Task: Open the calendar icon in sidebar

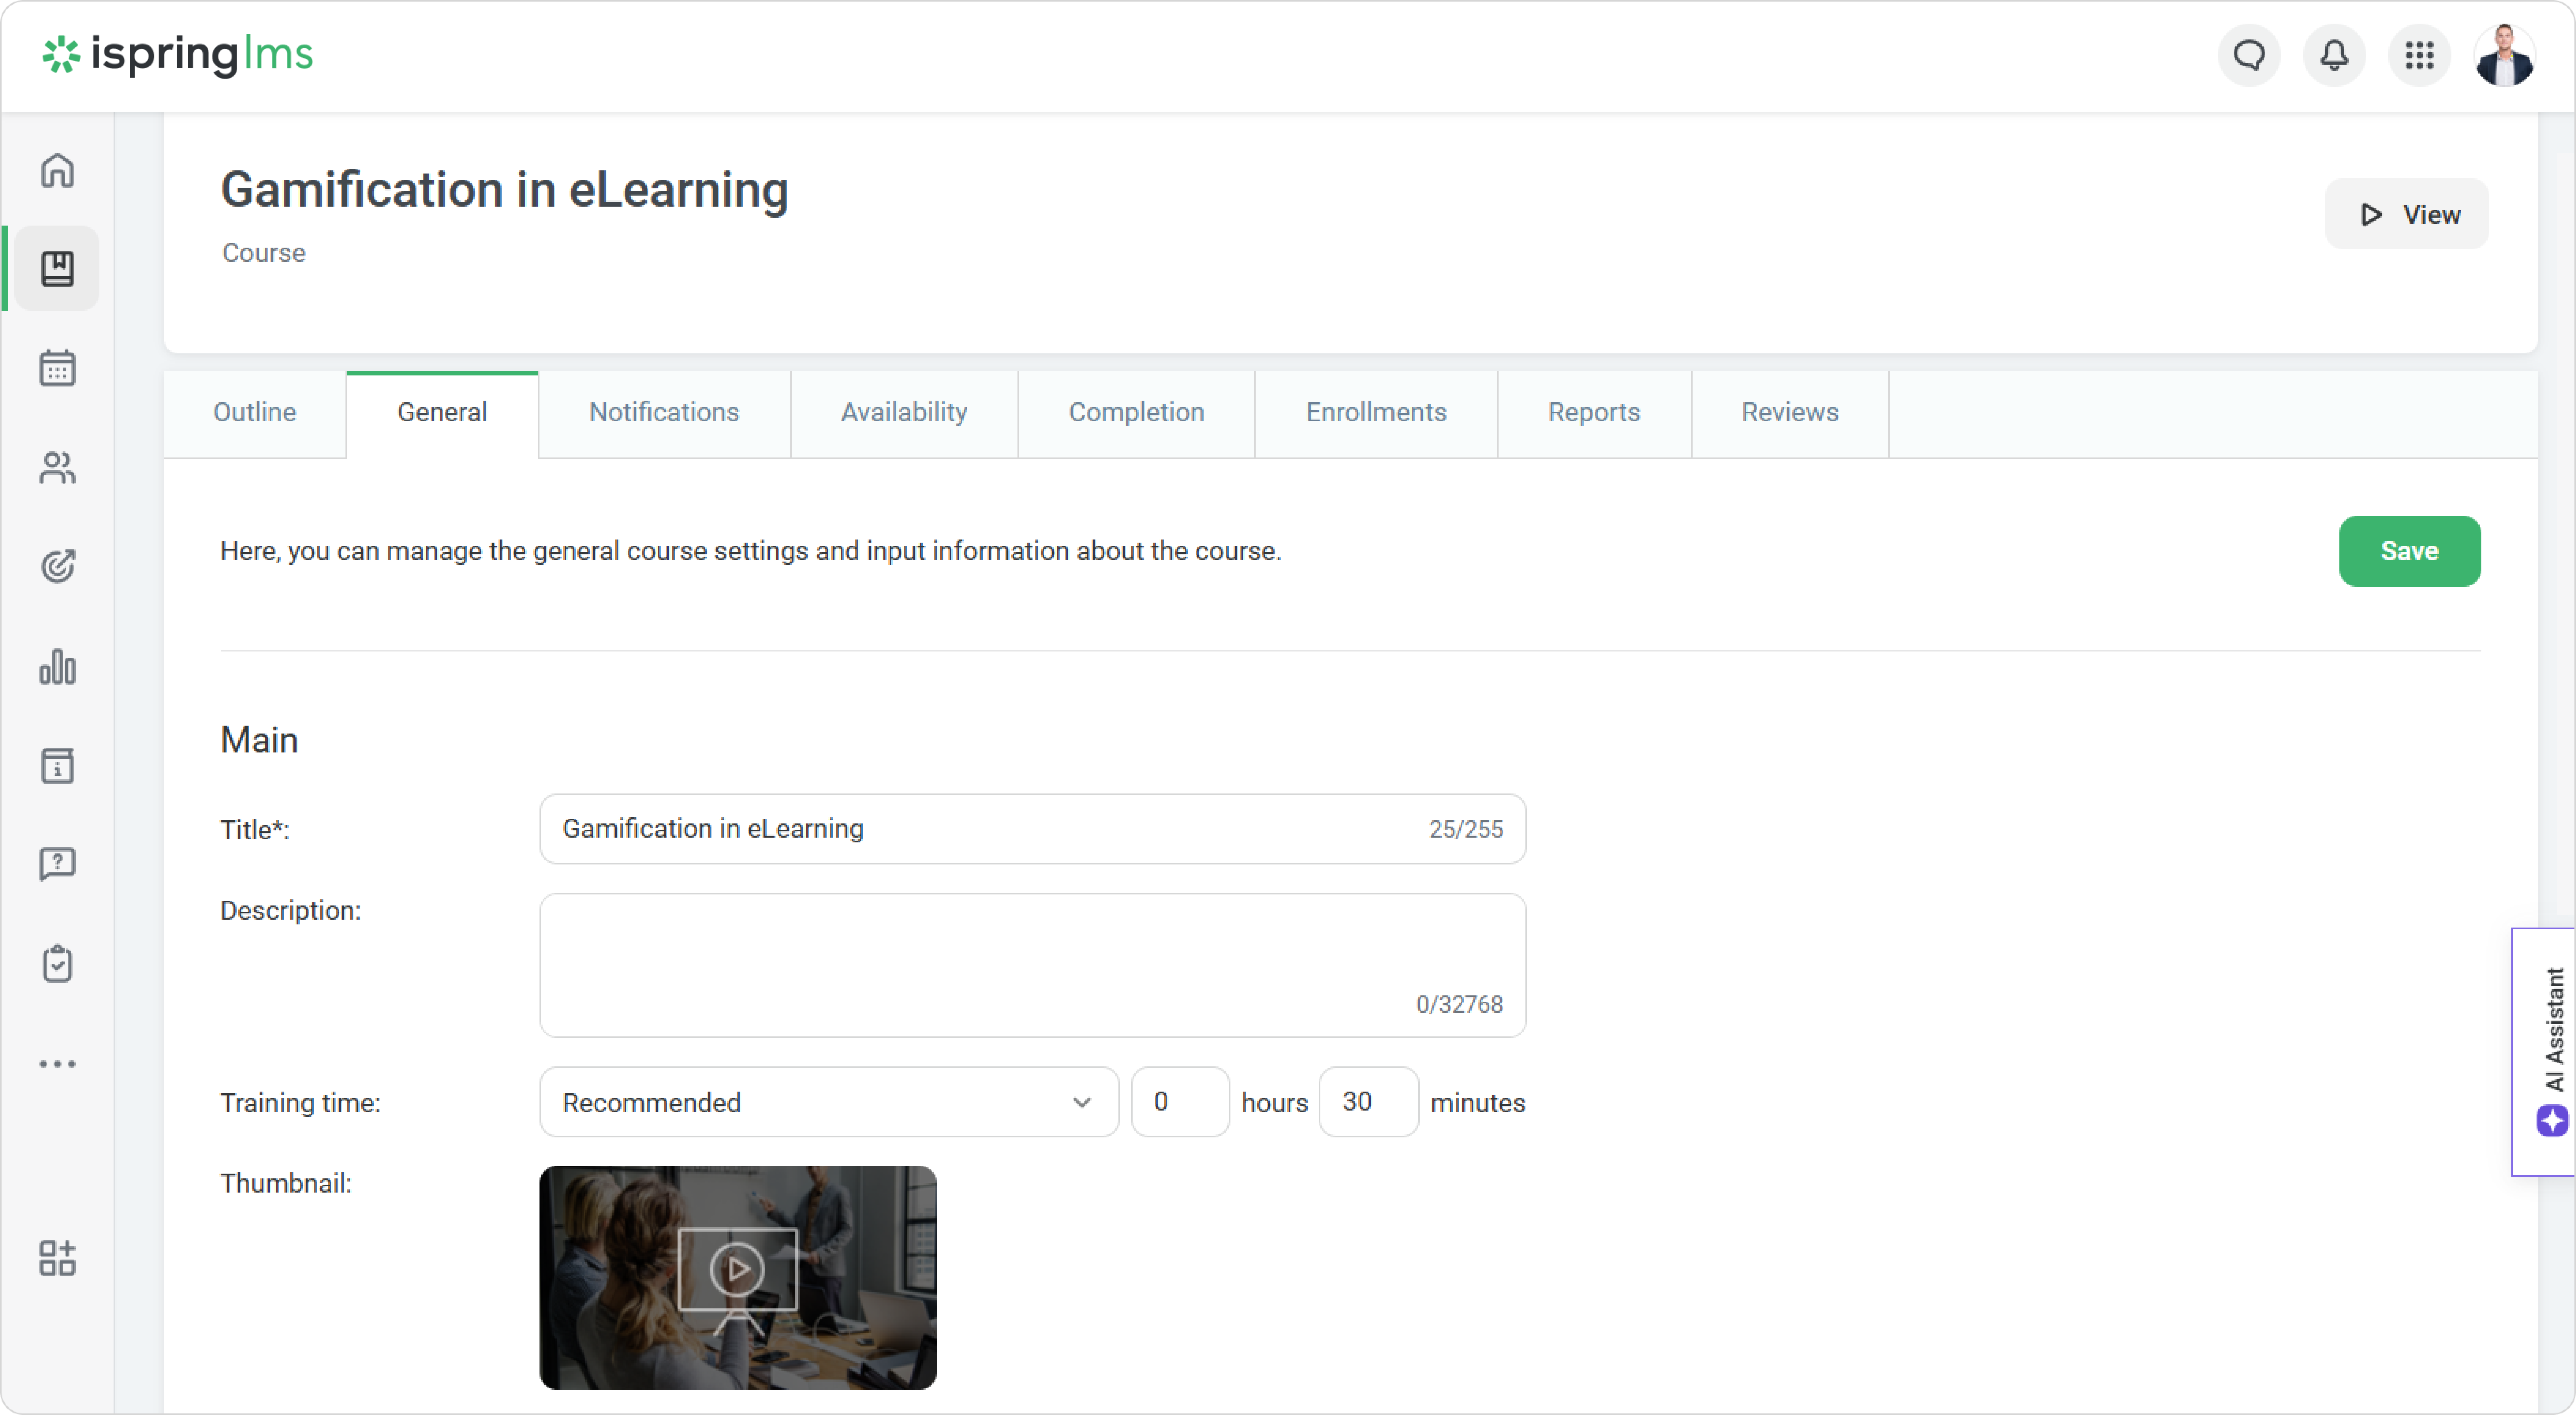Action: pyautogui.click(x=57, y=368)
